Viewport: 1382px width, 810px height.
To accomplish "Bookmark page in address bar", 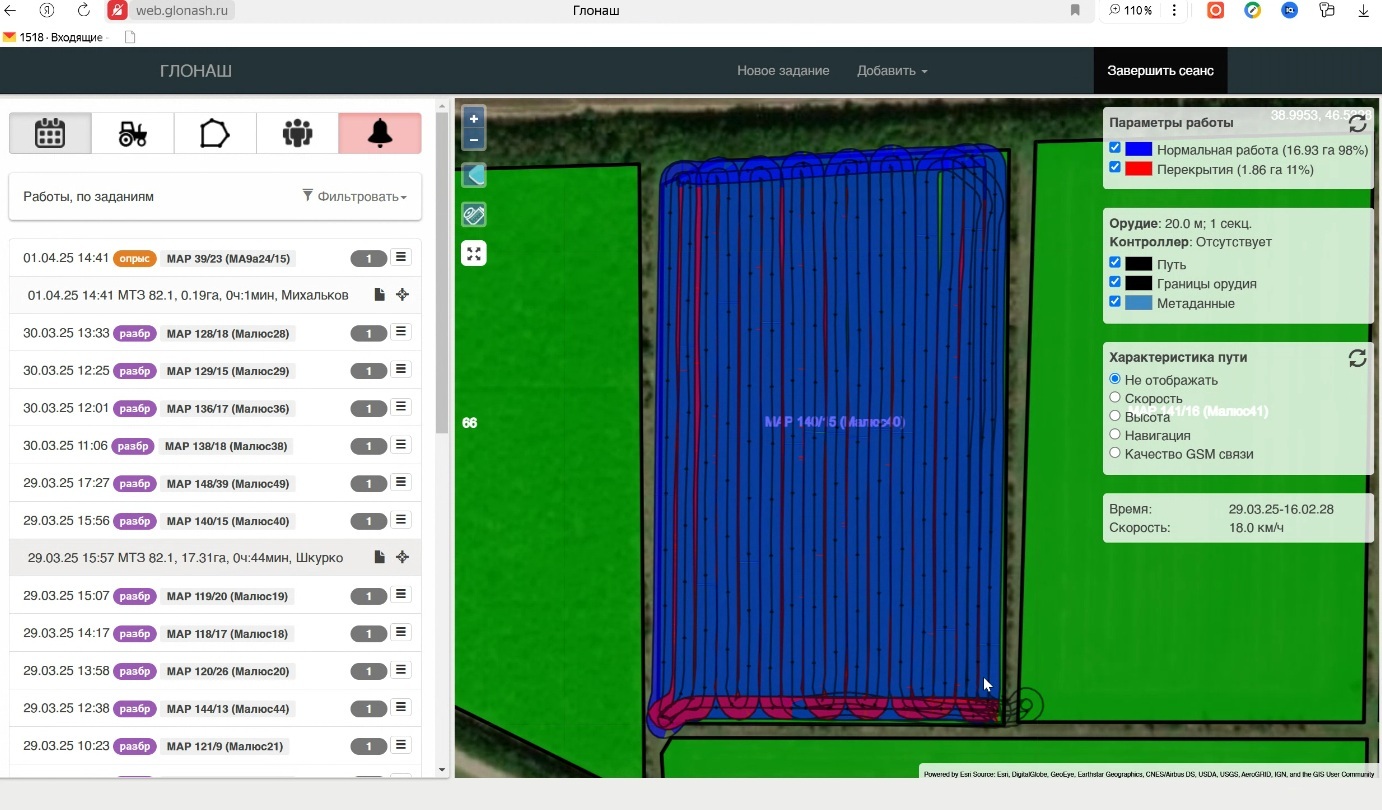I will (1075, 10).
